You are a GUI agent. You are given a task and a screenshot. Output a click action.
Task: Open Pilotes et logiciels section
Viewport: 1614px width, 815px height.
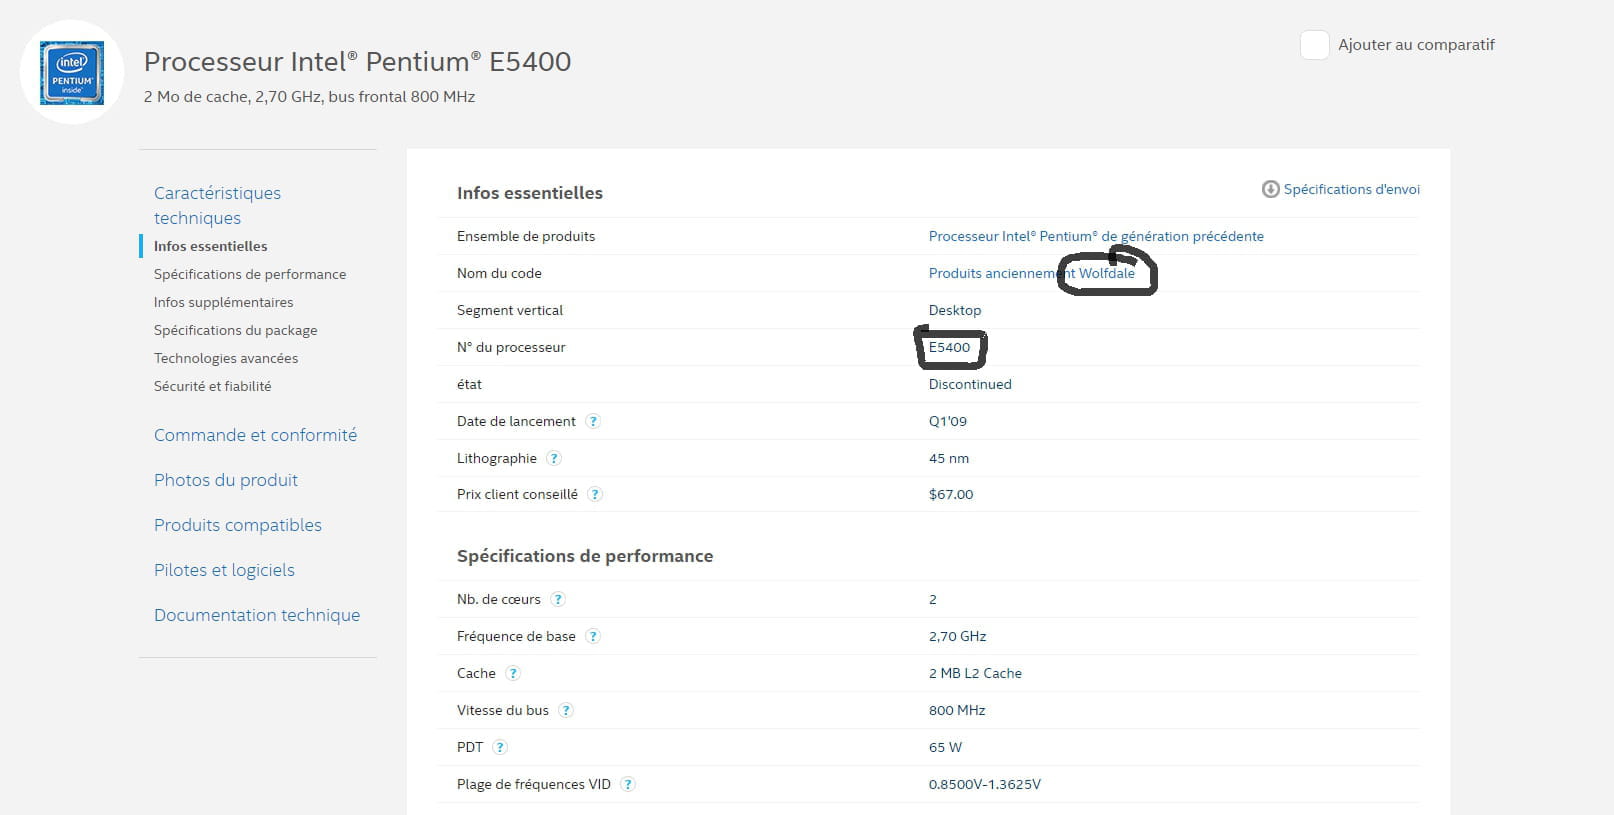coord(224,570)
